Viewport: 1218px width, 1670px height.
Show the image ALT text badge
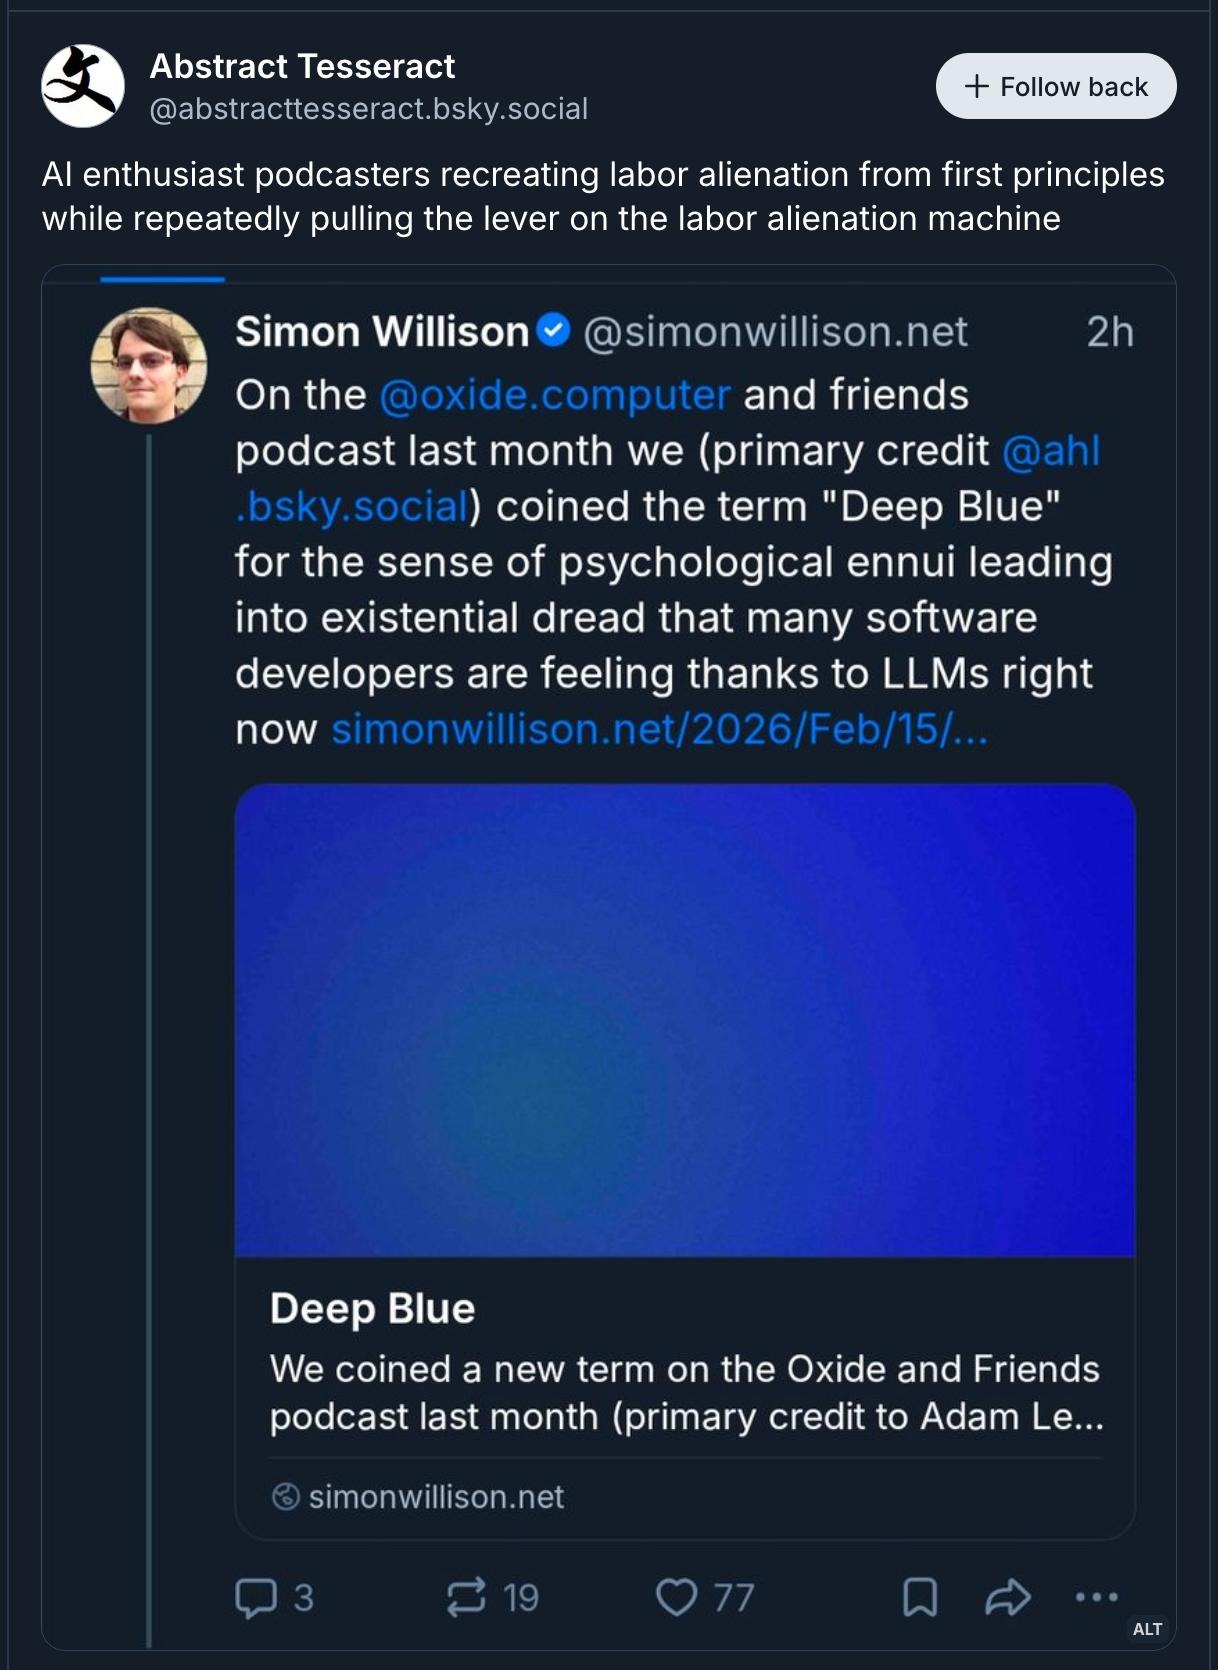coord(1147,1629)
